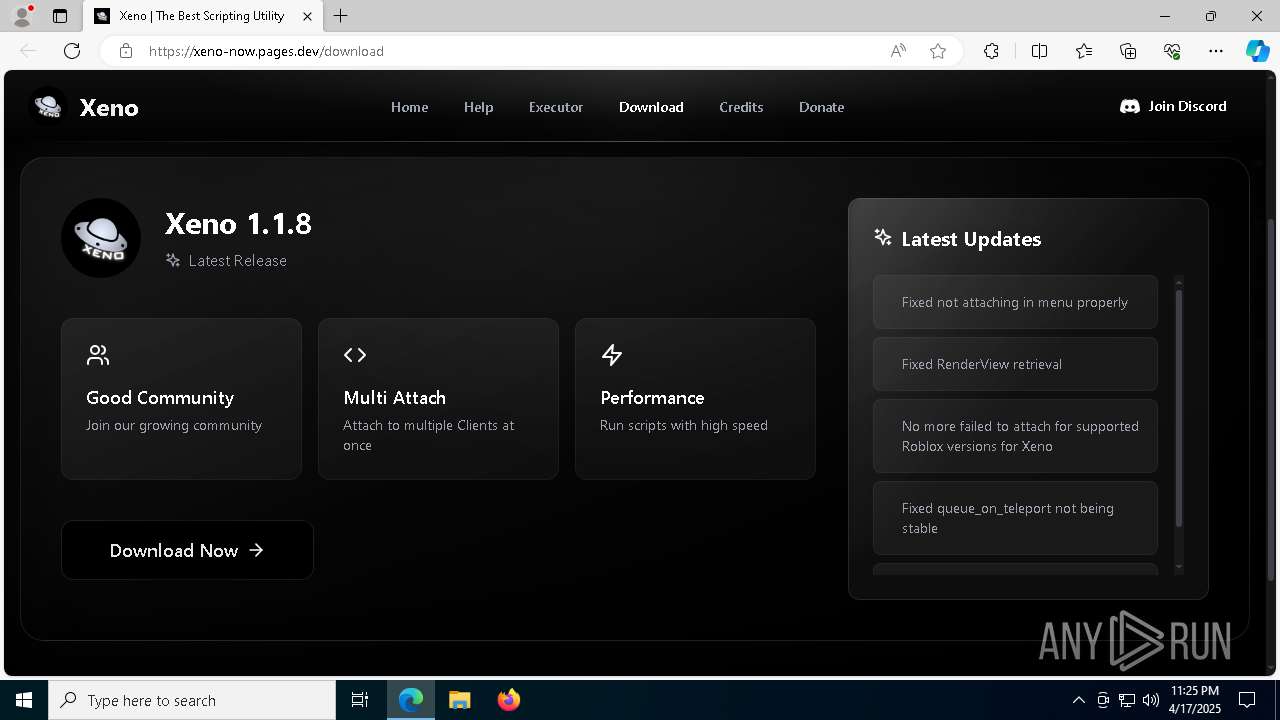
Task: Open the clock showing 11:25 PM
Action: point(1195,700)
